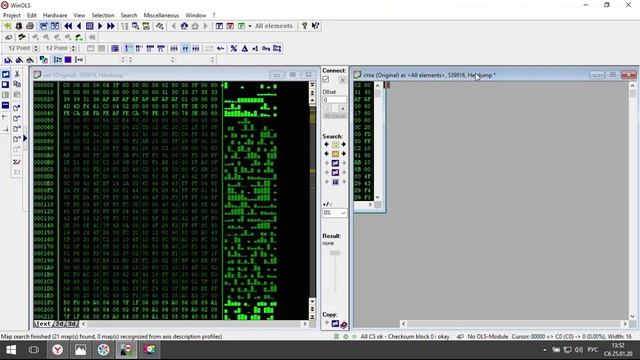The width and height of the screenshot is (640, 360).
Task: Click the magnifier search icon in the main toolbar
Action: (x=135, y=26)
